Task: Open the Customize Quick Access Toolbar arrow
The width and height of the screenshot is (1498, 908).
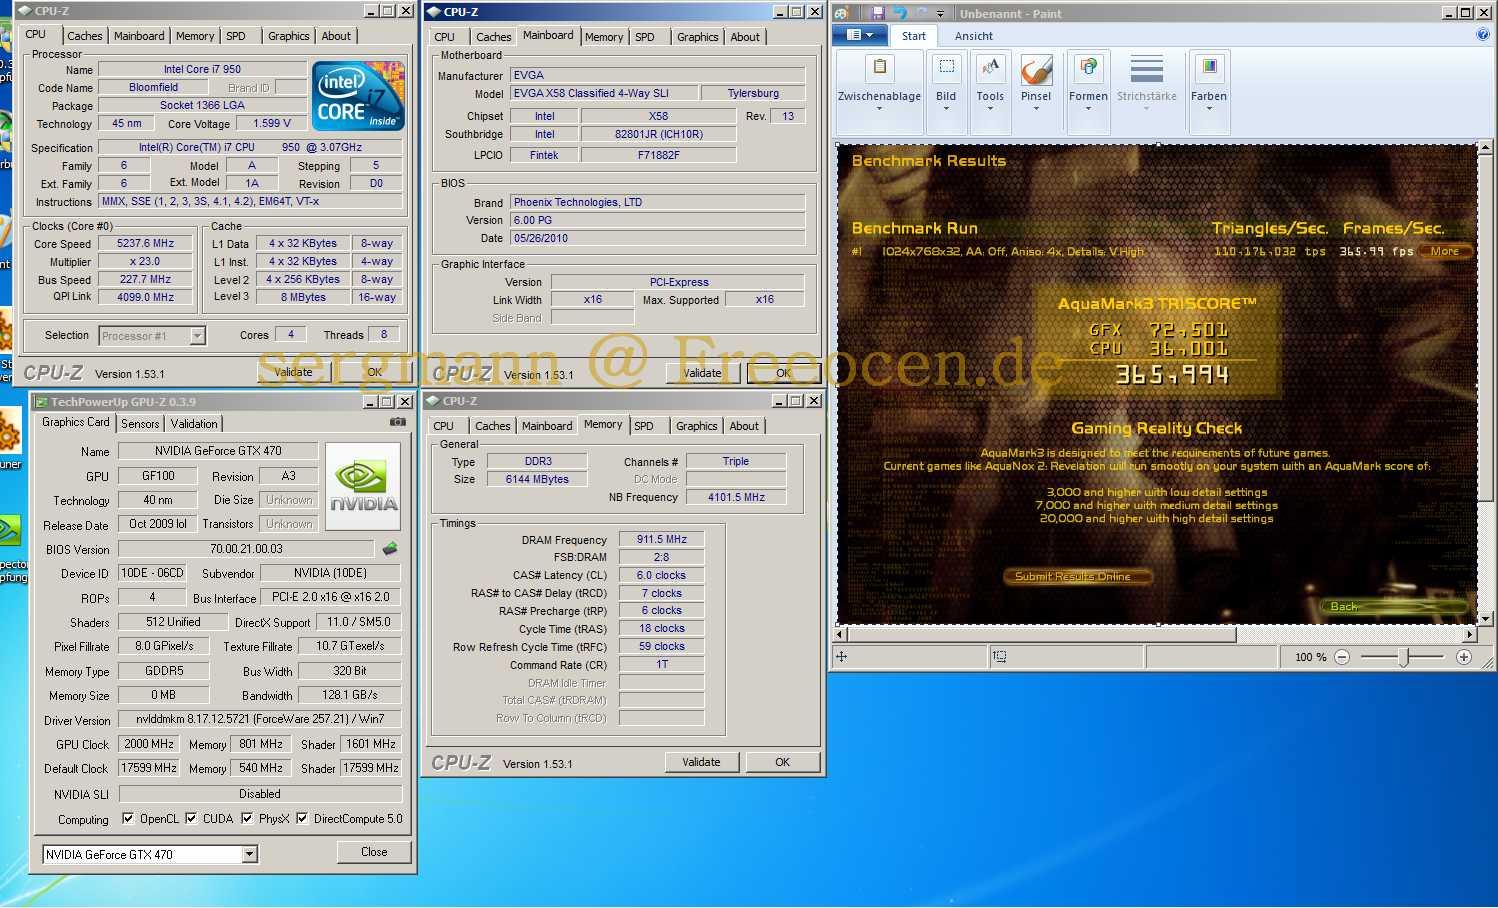Action: pyautogui.click(x=940, y=14)
